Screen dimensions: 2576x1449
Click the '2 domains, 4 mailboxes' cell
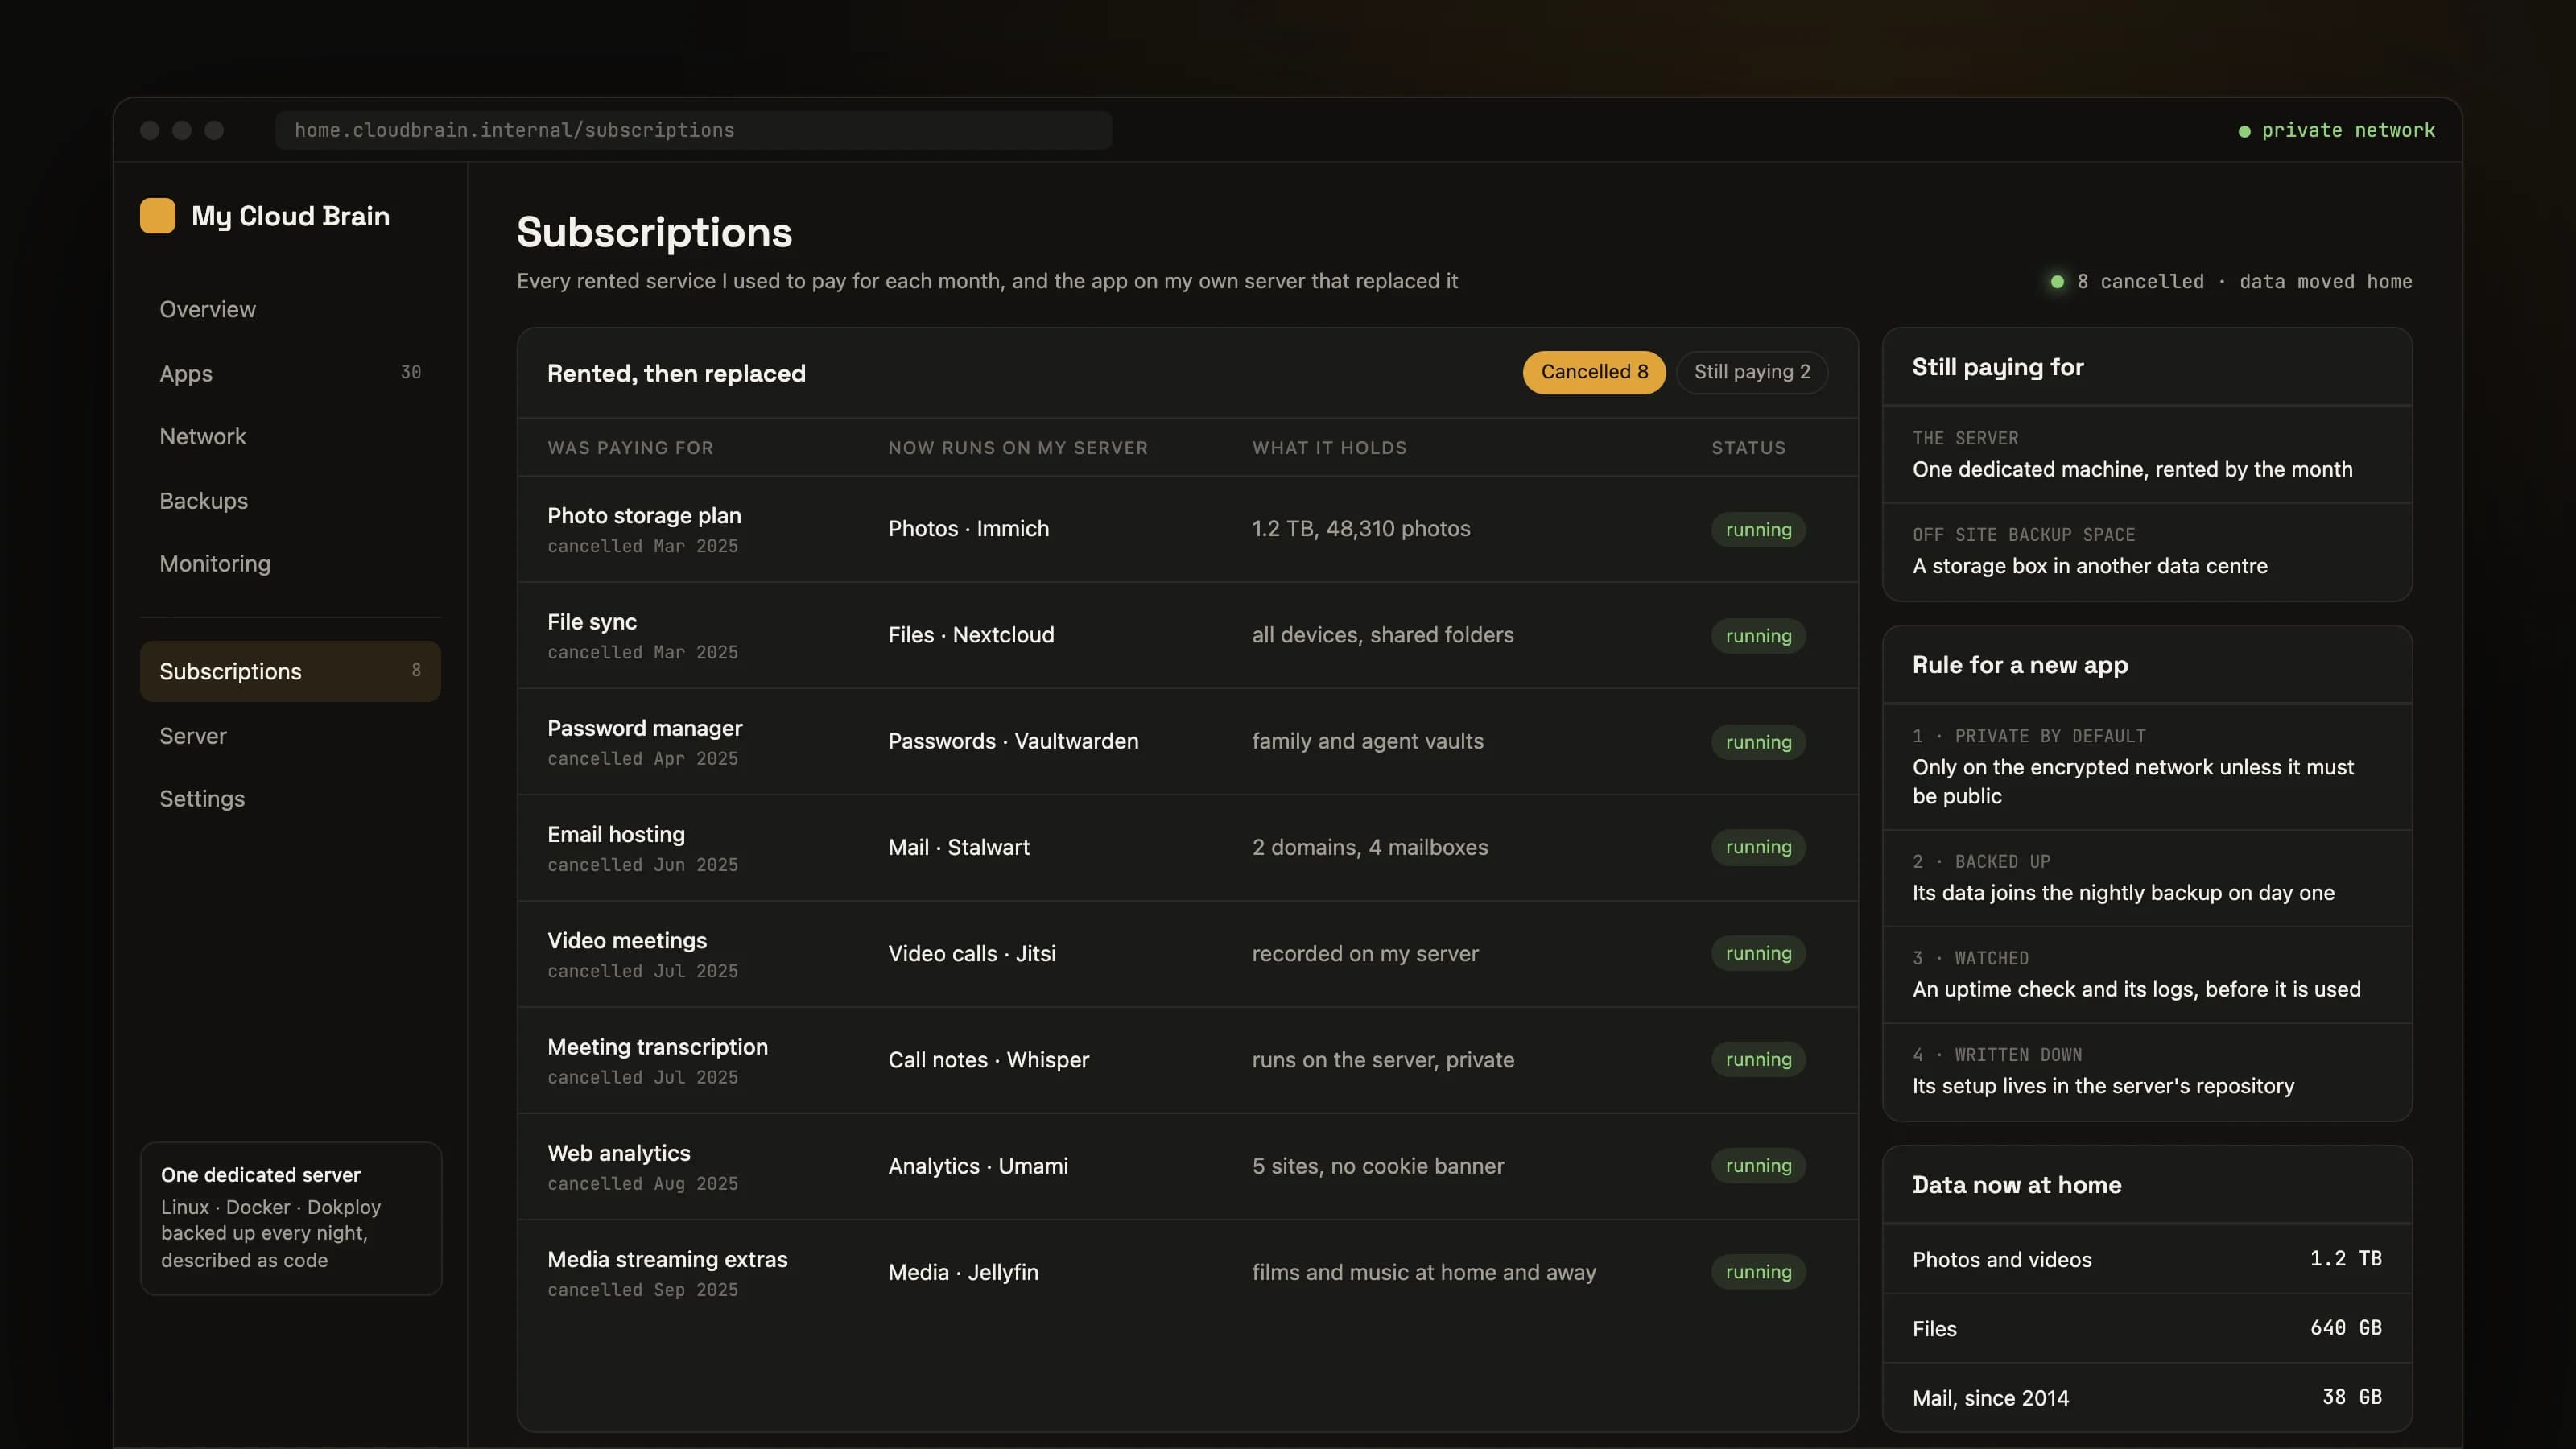[x=1370, y=847]
